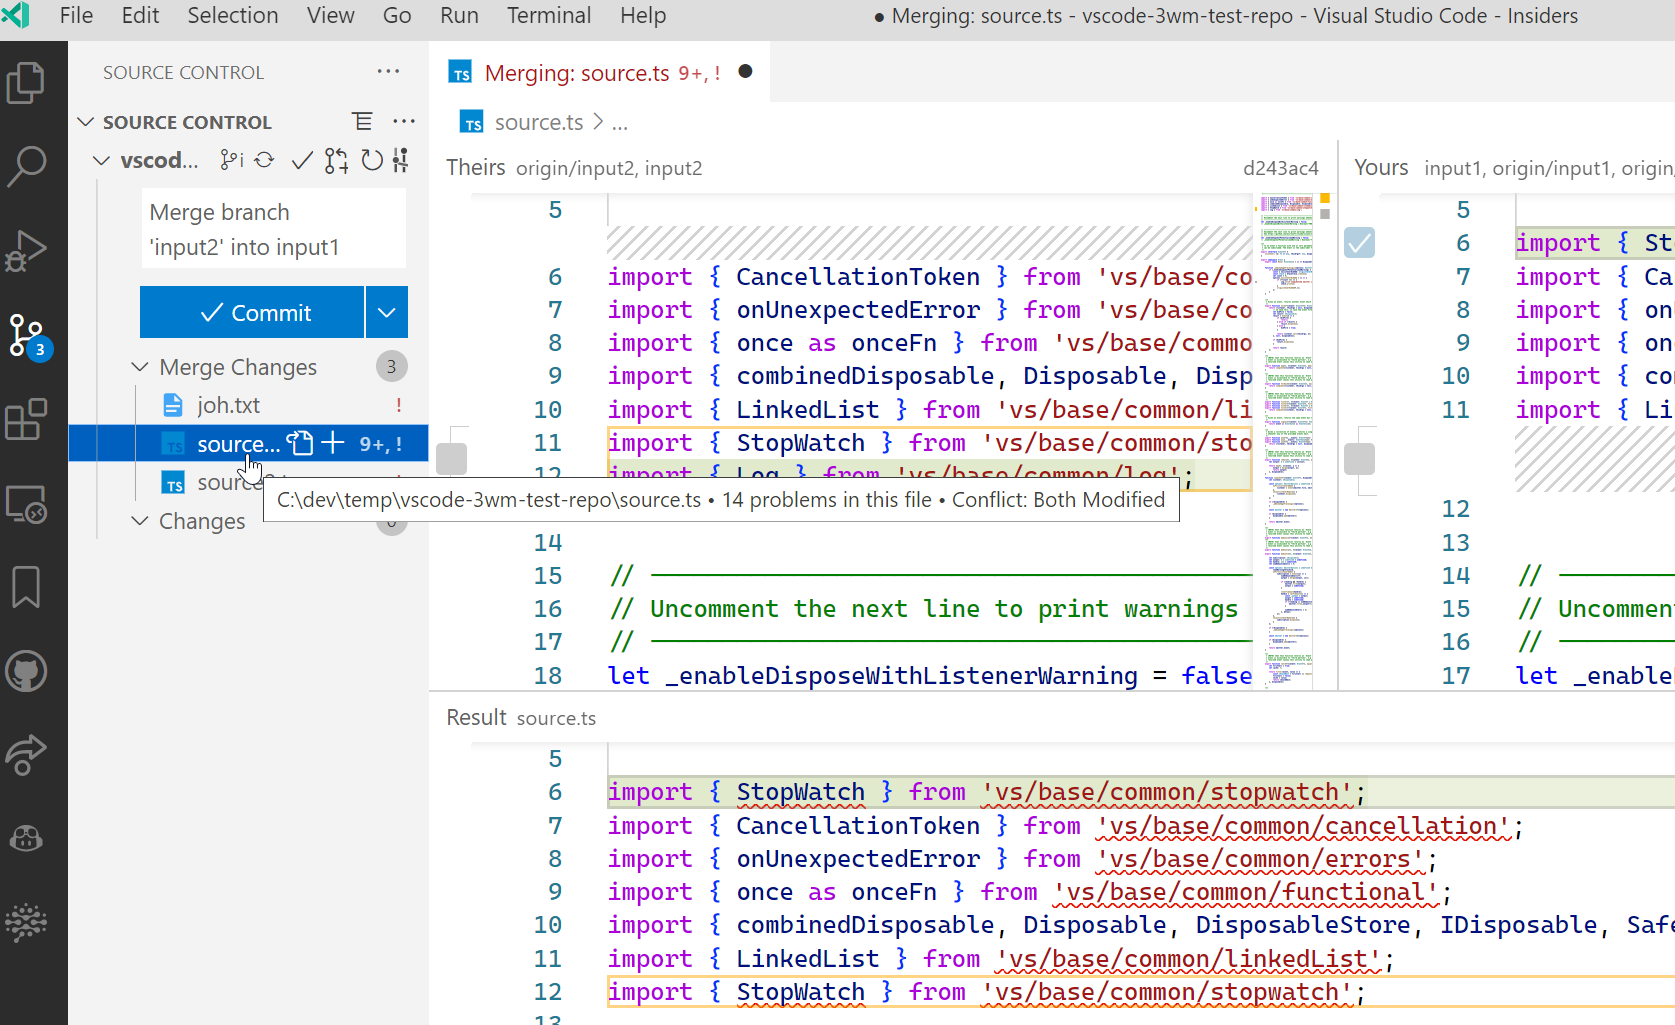Open the Run and Debug view
This screenshot has height=1025, width=1675.
27,250
